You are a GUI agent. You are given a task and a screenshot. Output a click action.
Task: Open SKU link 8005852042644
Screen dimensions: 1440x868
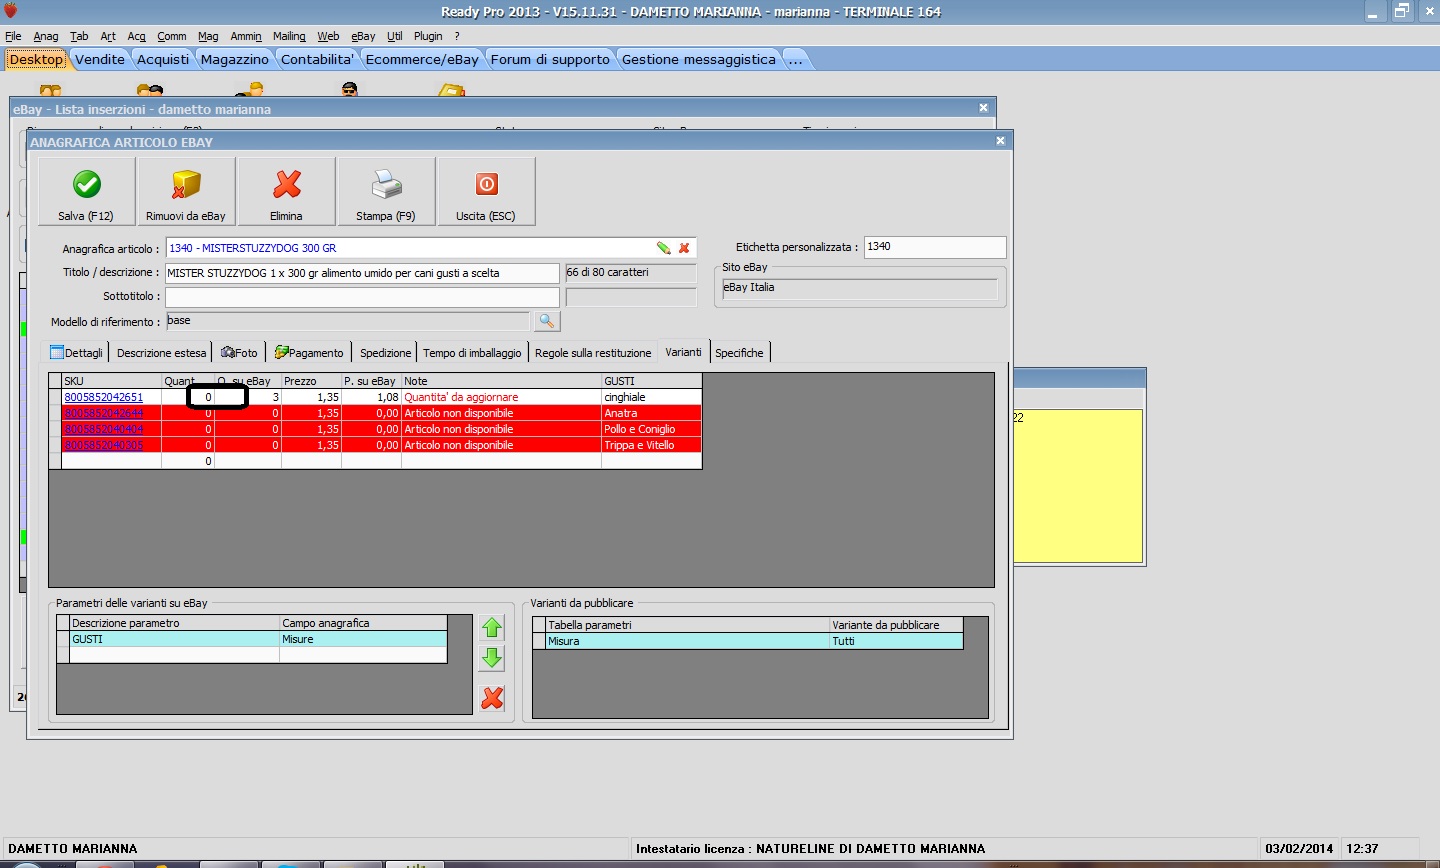coord(103,413)
